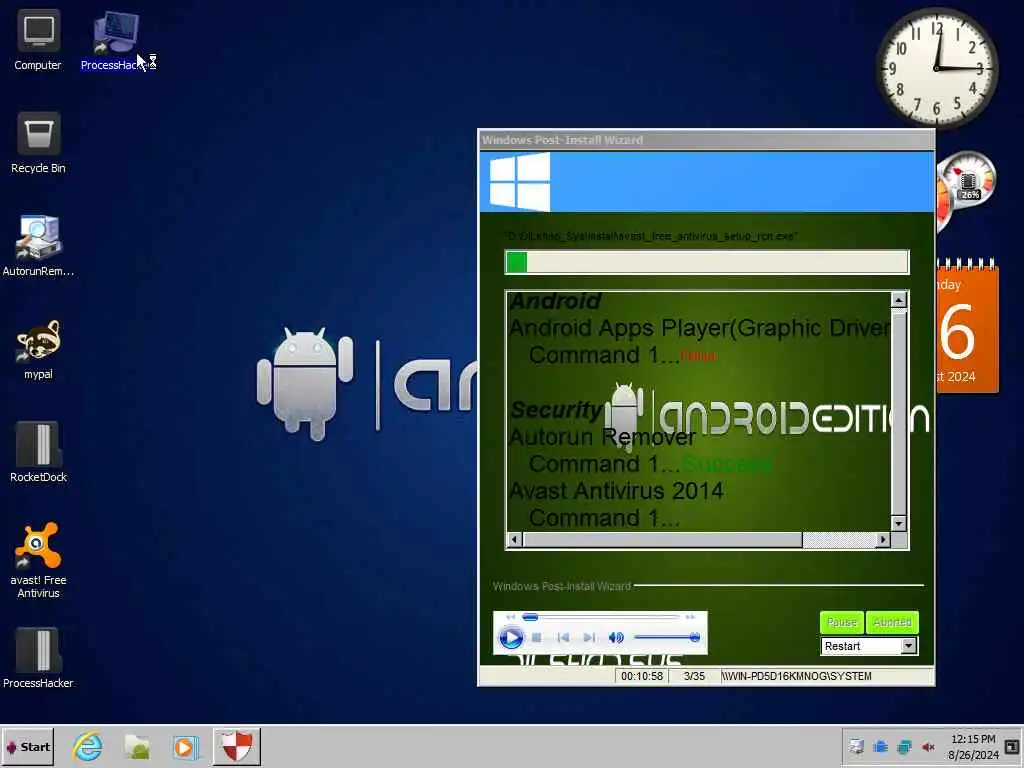This screenshot has height=768, width=1024.
Task: Click the Windows Post-Install Wizard title bar
Action: pyautogui.click(x=707, y=140)
